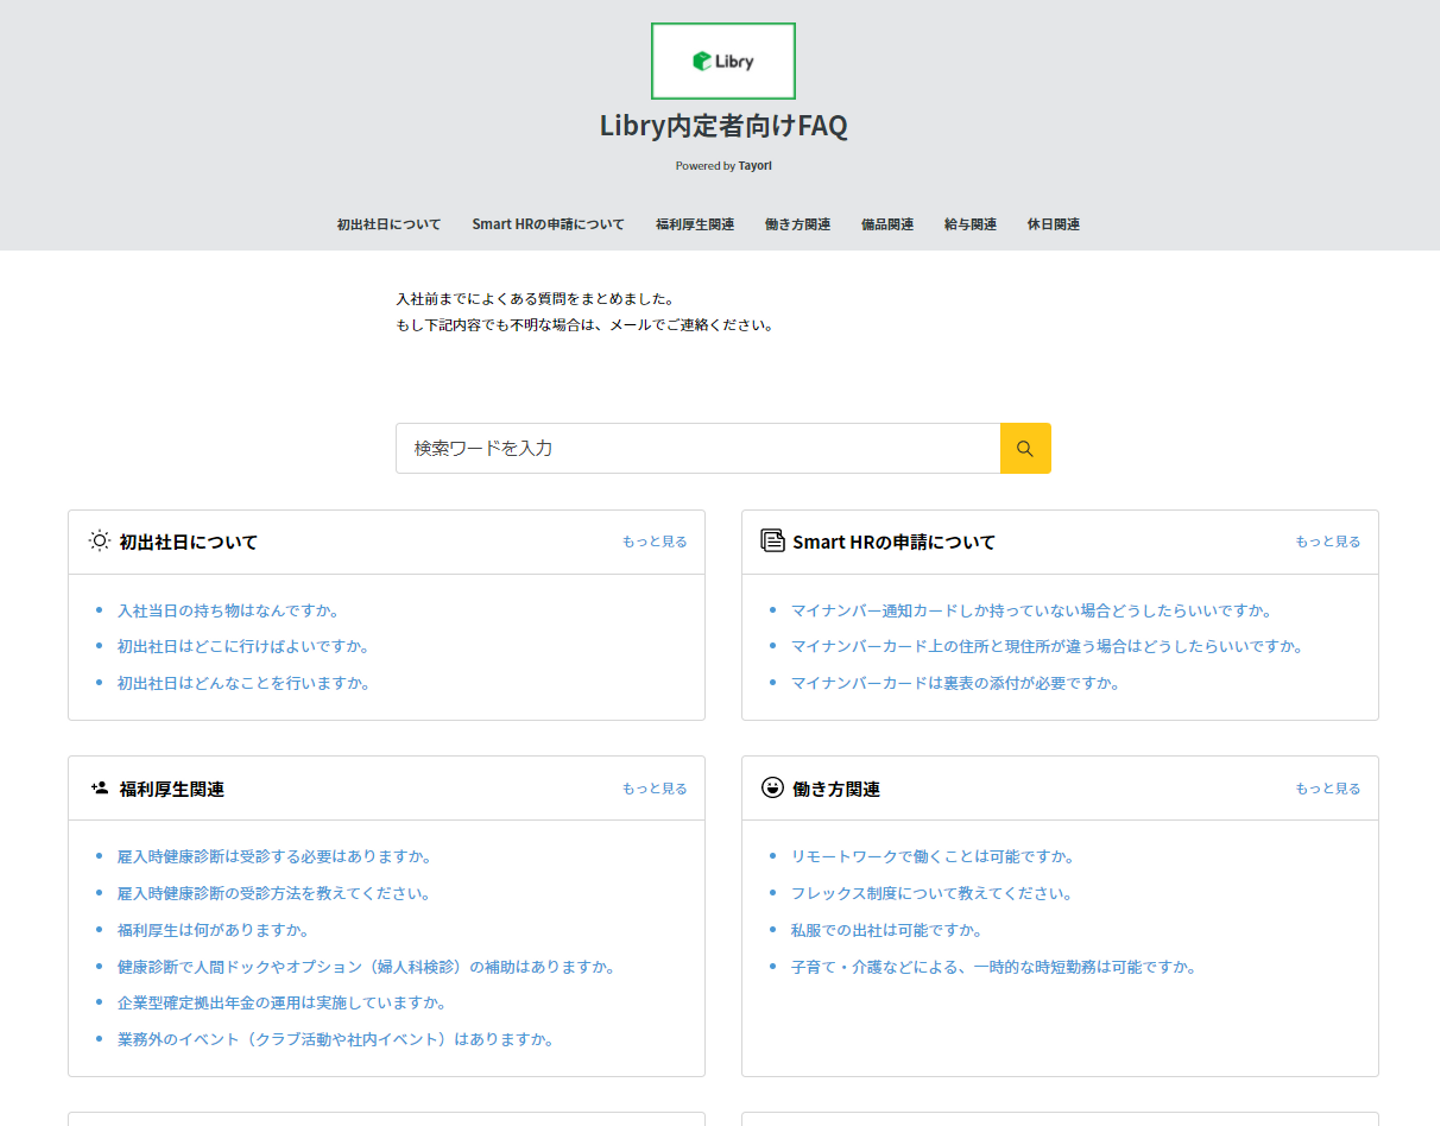Click the 検索ワードを入力 search field
This screenshot has width=1440, height=1126.
[x=698, y=448]
